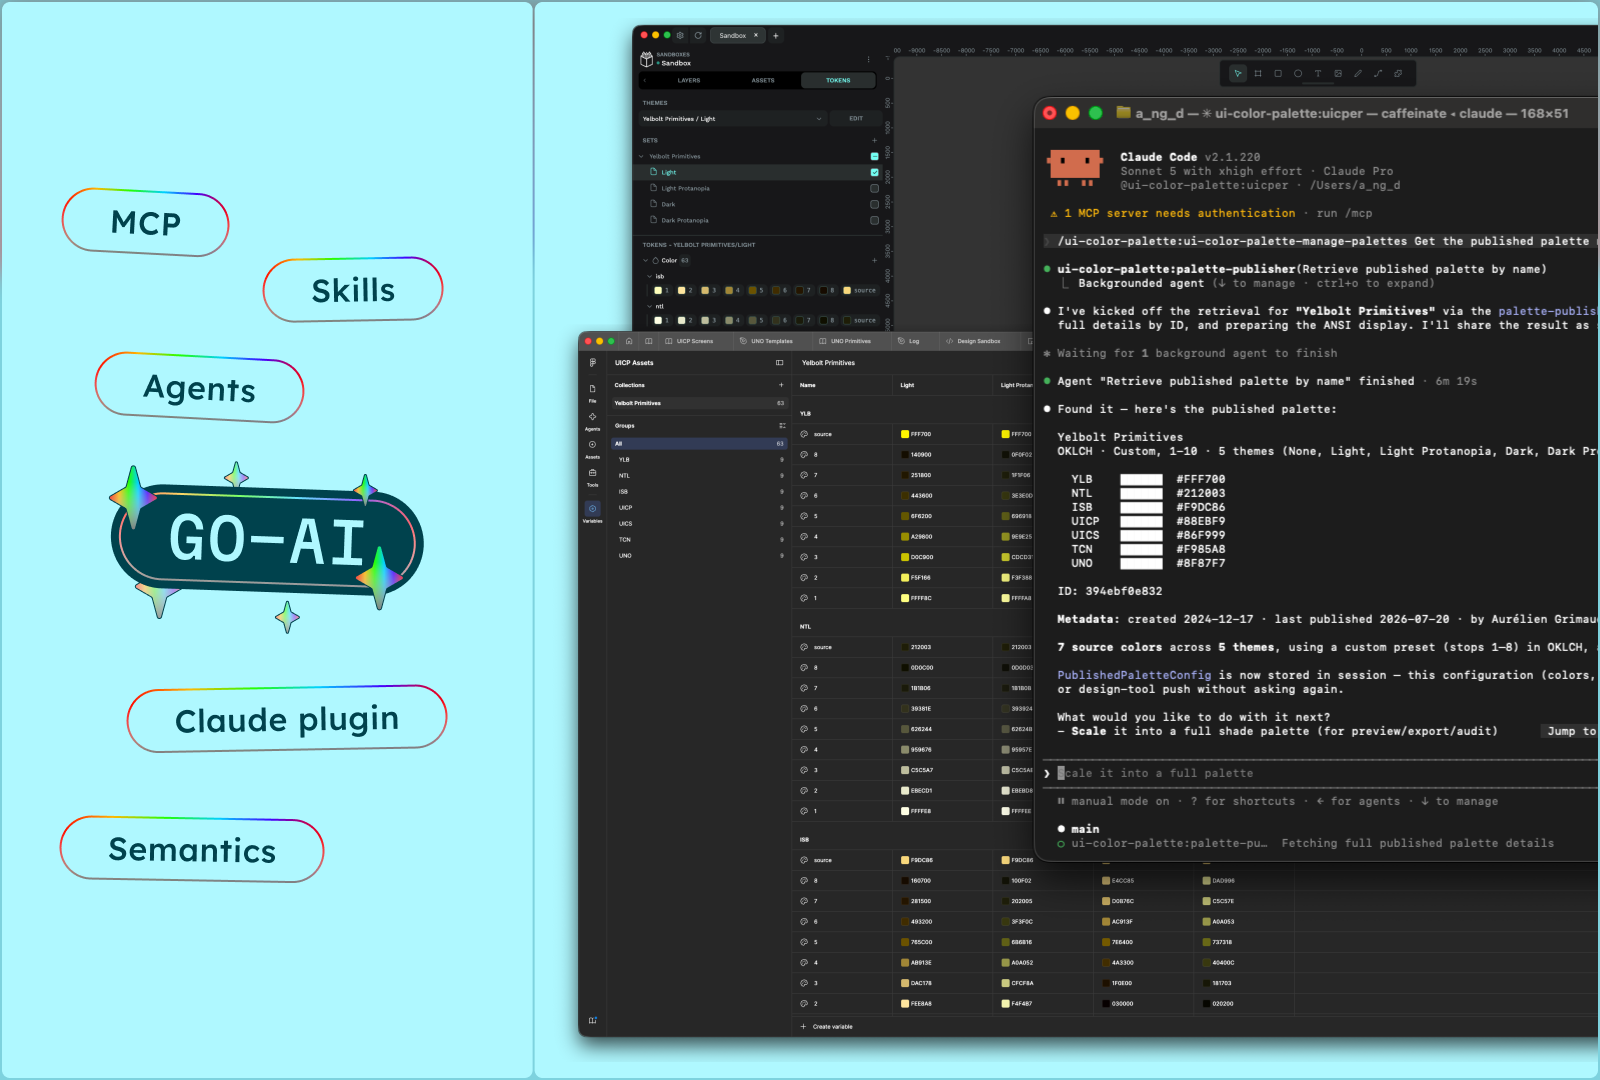Click Create variable at the table bottom
Image resolution: width=1600 pixels, height=1080 pixels.
(827, 1027)
